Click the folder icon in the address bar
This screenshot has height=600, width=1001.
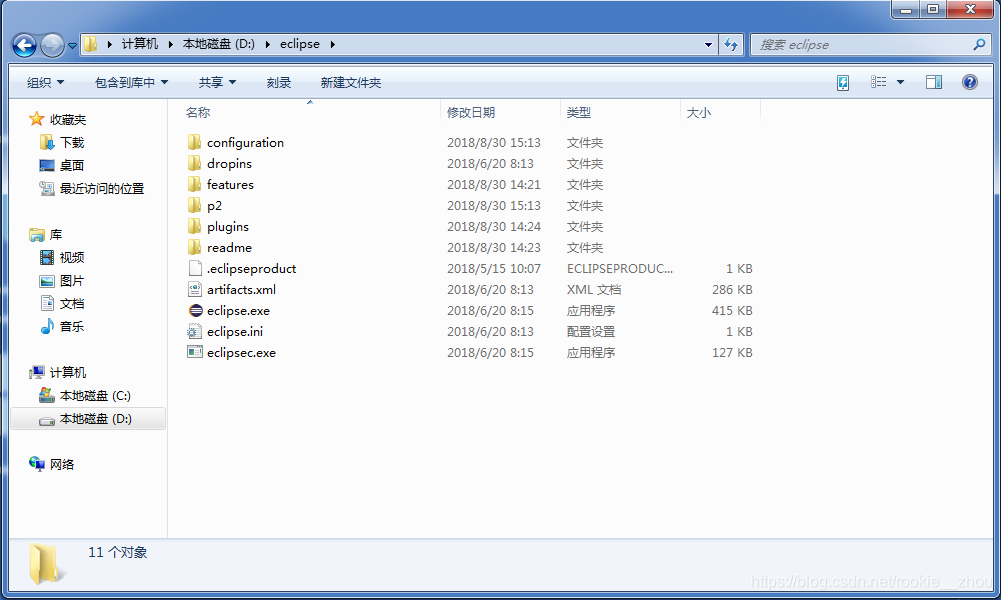tap(91, 44)
